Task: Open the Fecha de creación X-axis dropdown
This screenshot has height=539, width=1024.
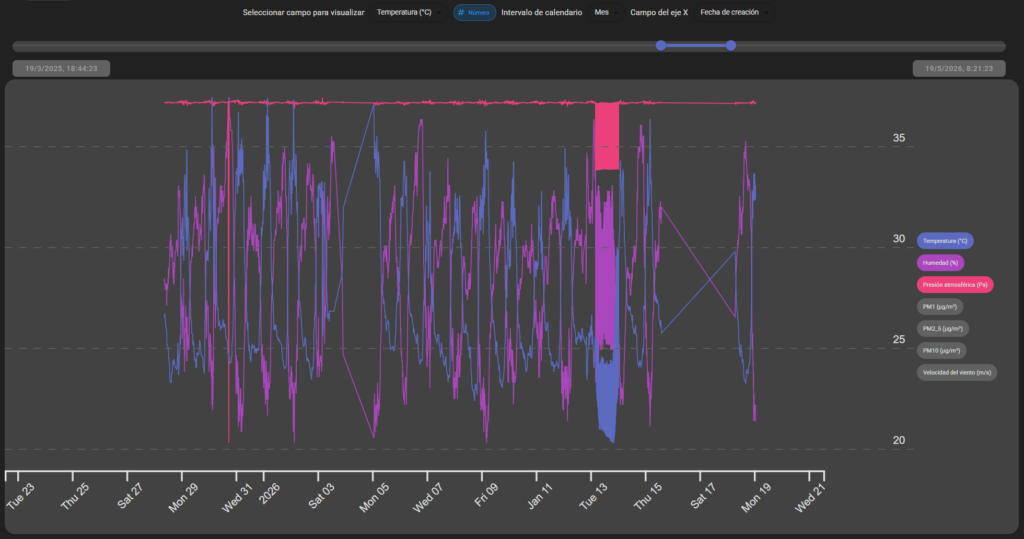Action: (x=734, y=12)
